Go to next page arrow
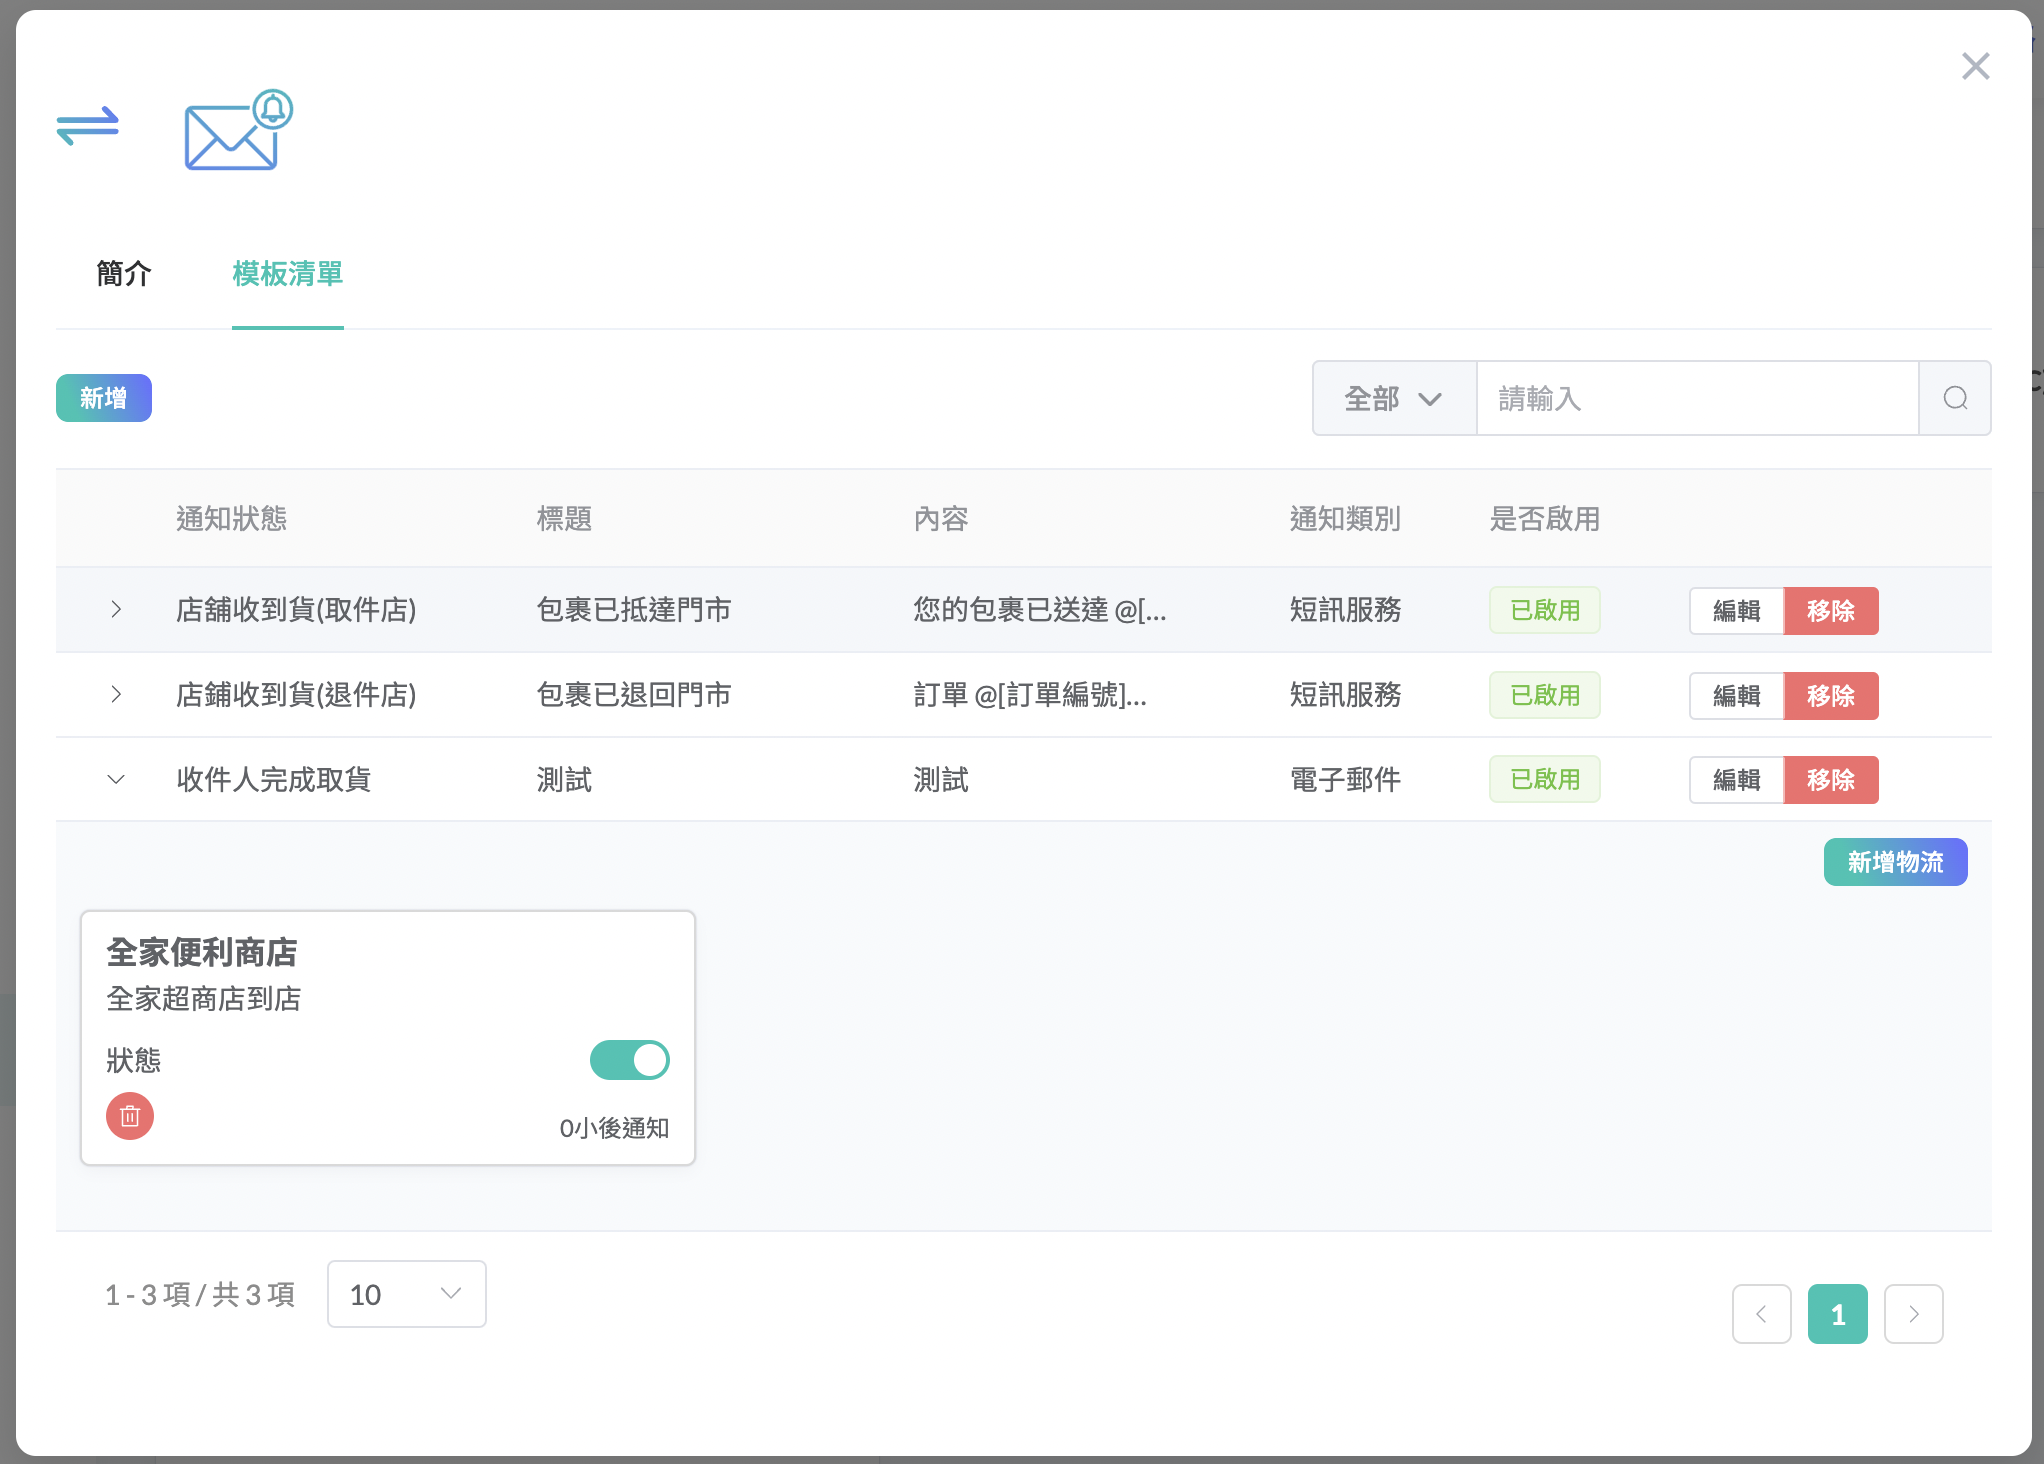Viewport: 2044px width, 1464px height. tap(1913, 1314)
